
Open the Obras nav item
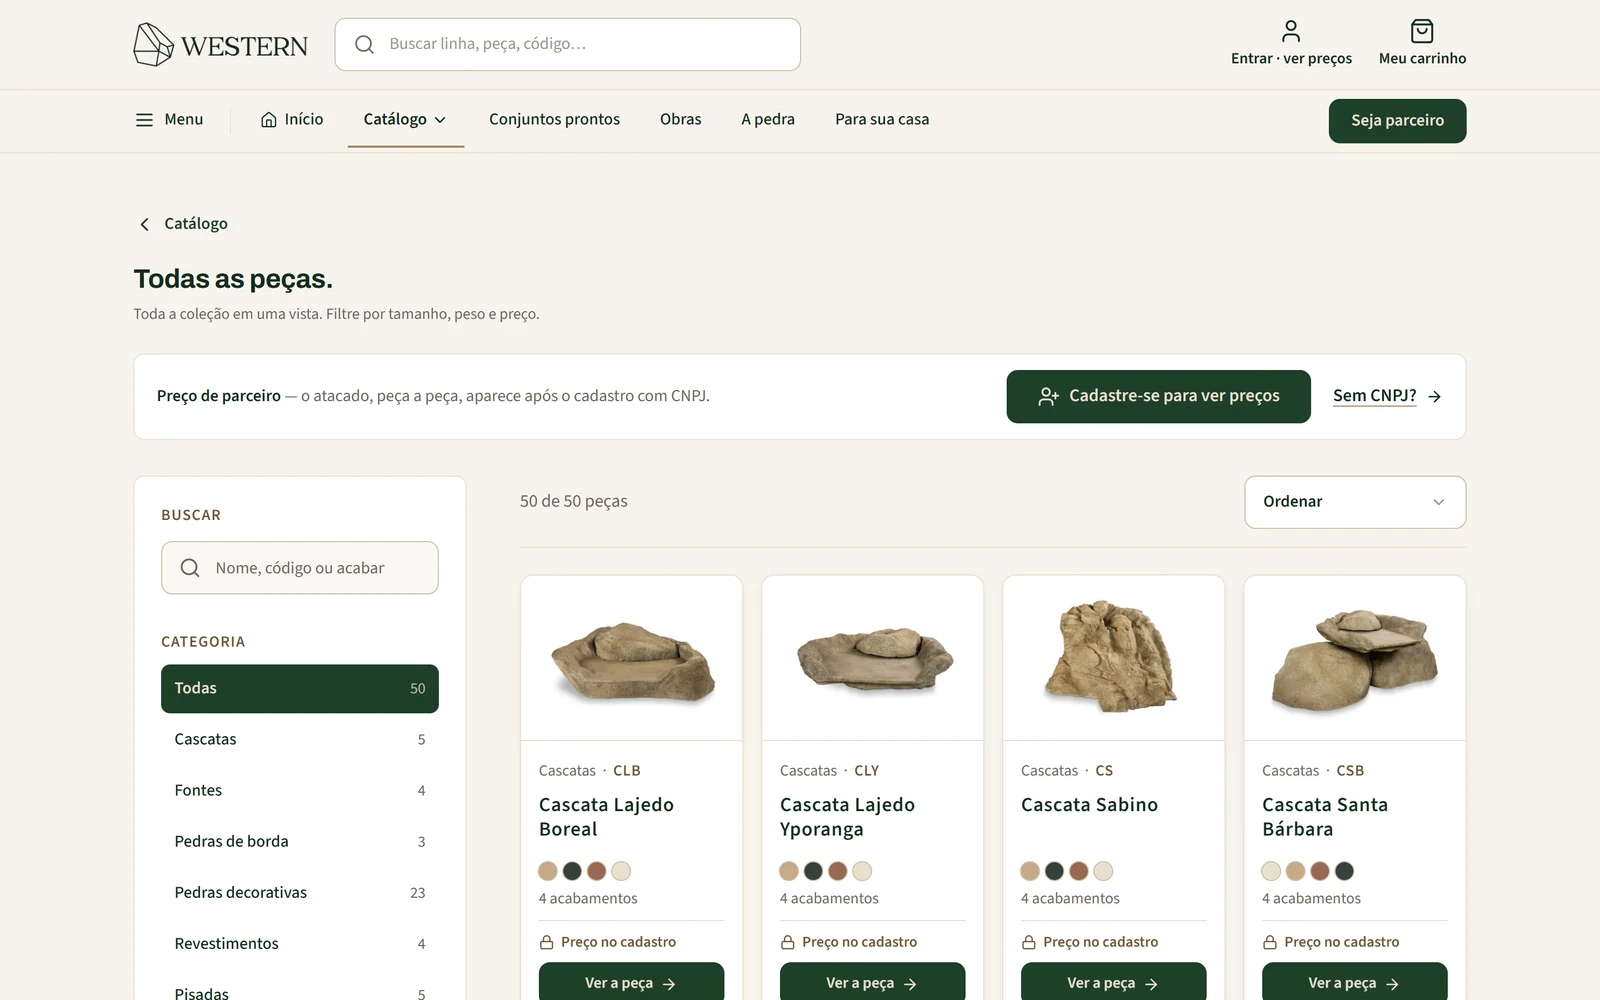(x=681, y=120)
